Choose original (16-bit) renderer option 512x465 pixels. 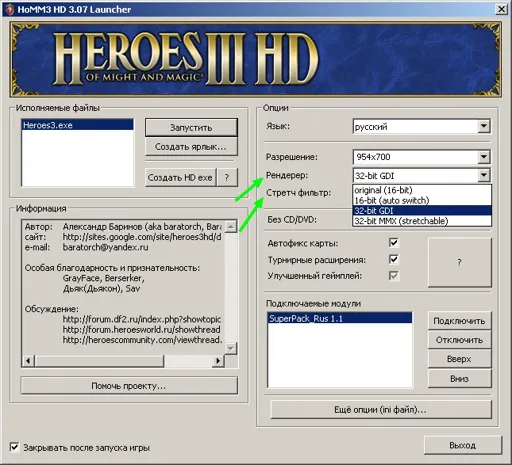tap(422, 190)
